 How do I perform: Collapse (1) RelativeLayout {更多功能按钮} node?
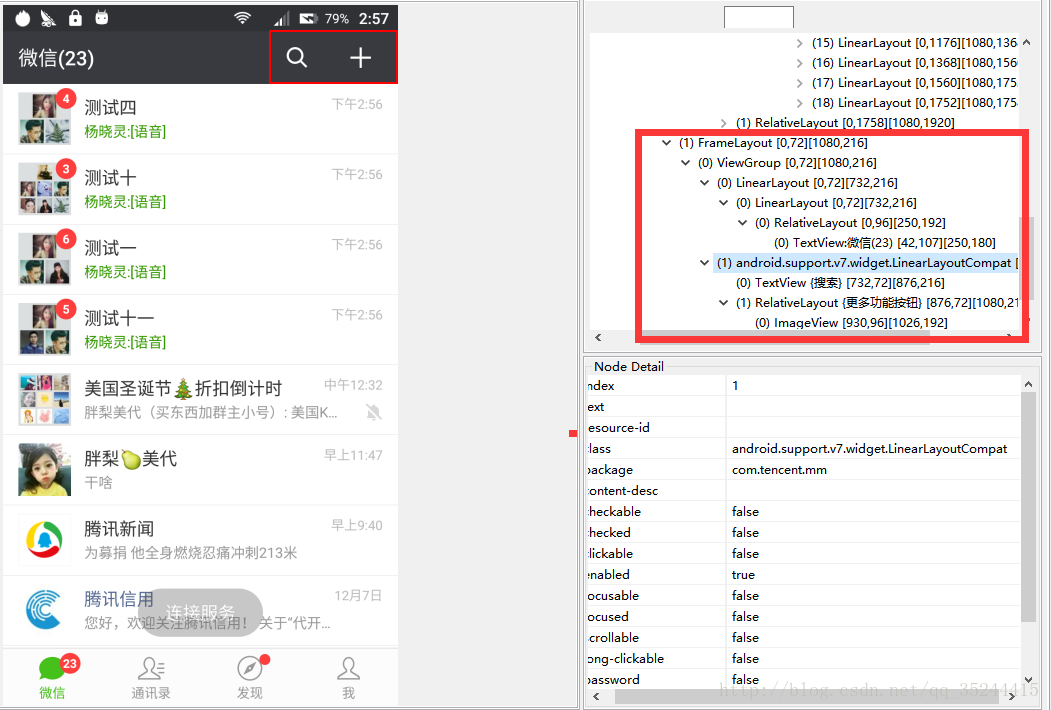723,303
